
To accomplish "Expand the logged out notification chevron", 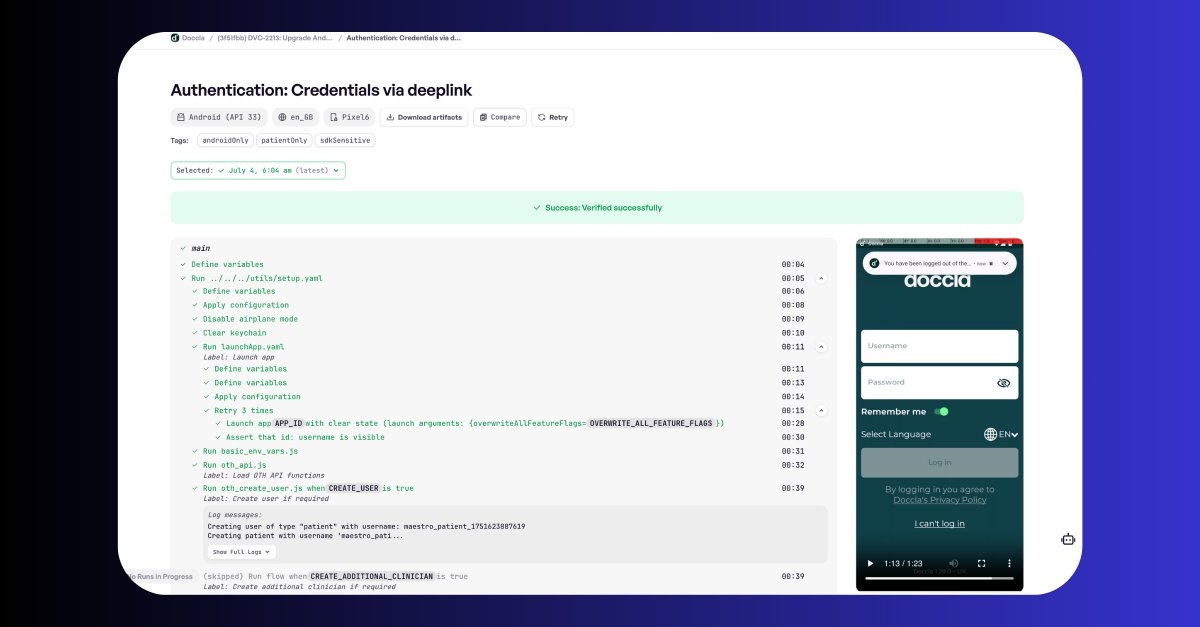I will click(1005, 263).
